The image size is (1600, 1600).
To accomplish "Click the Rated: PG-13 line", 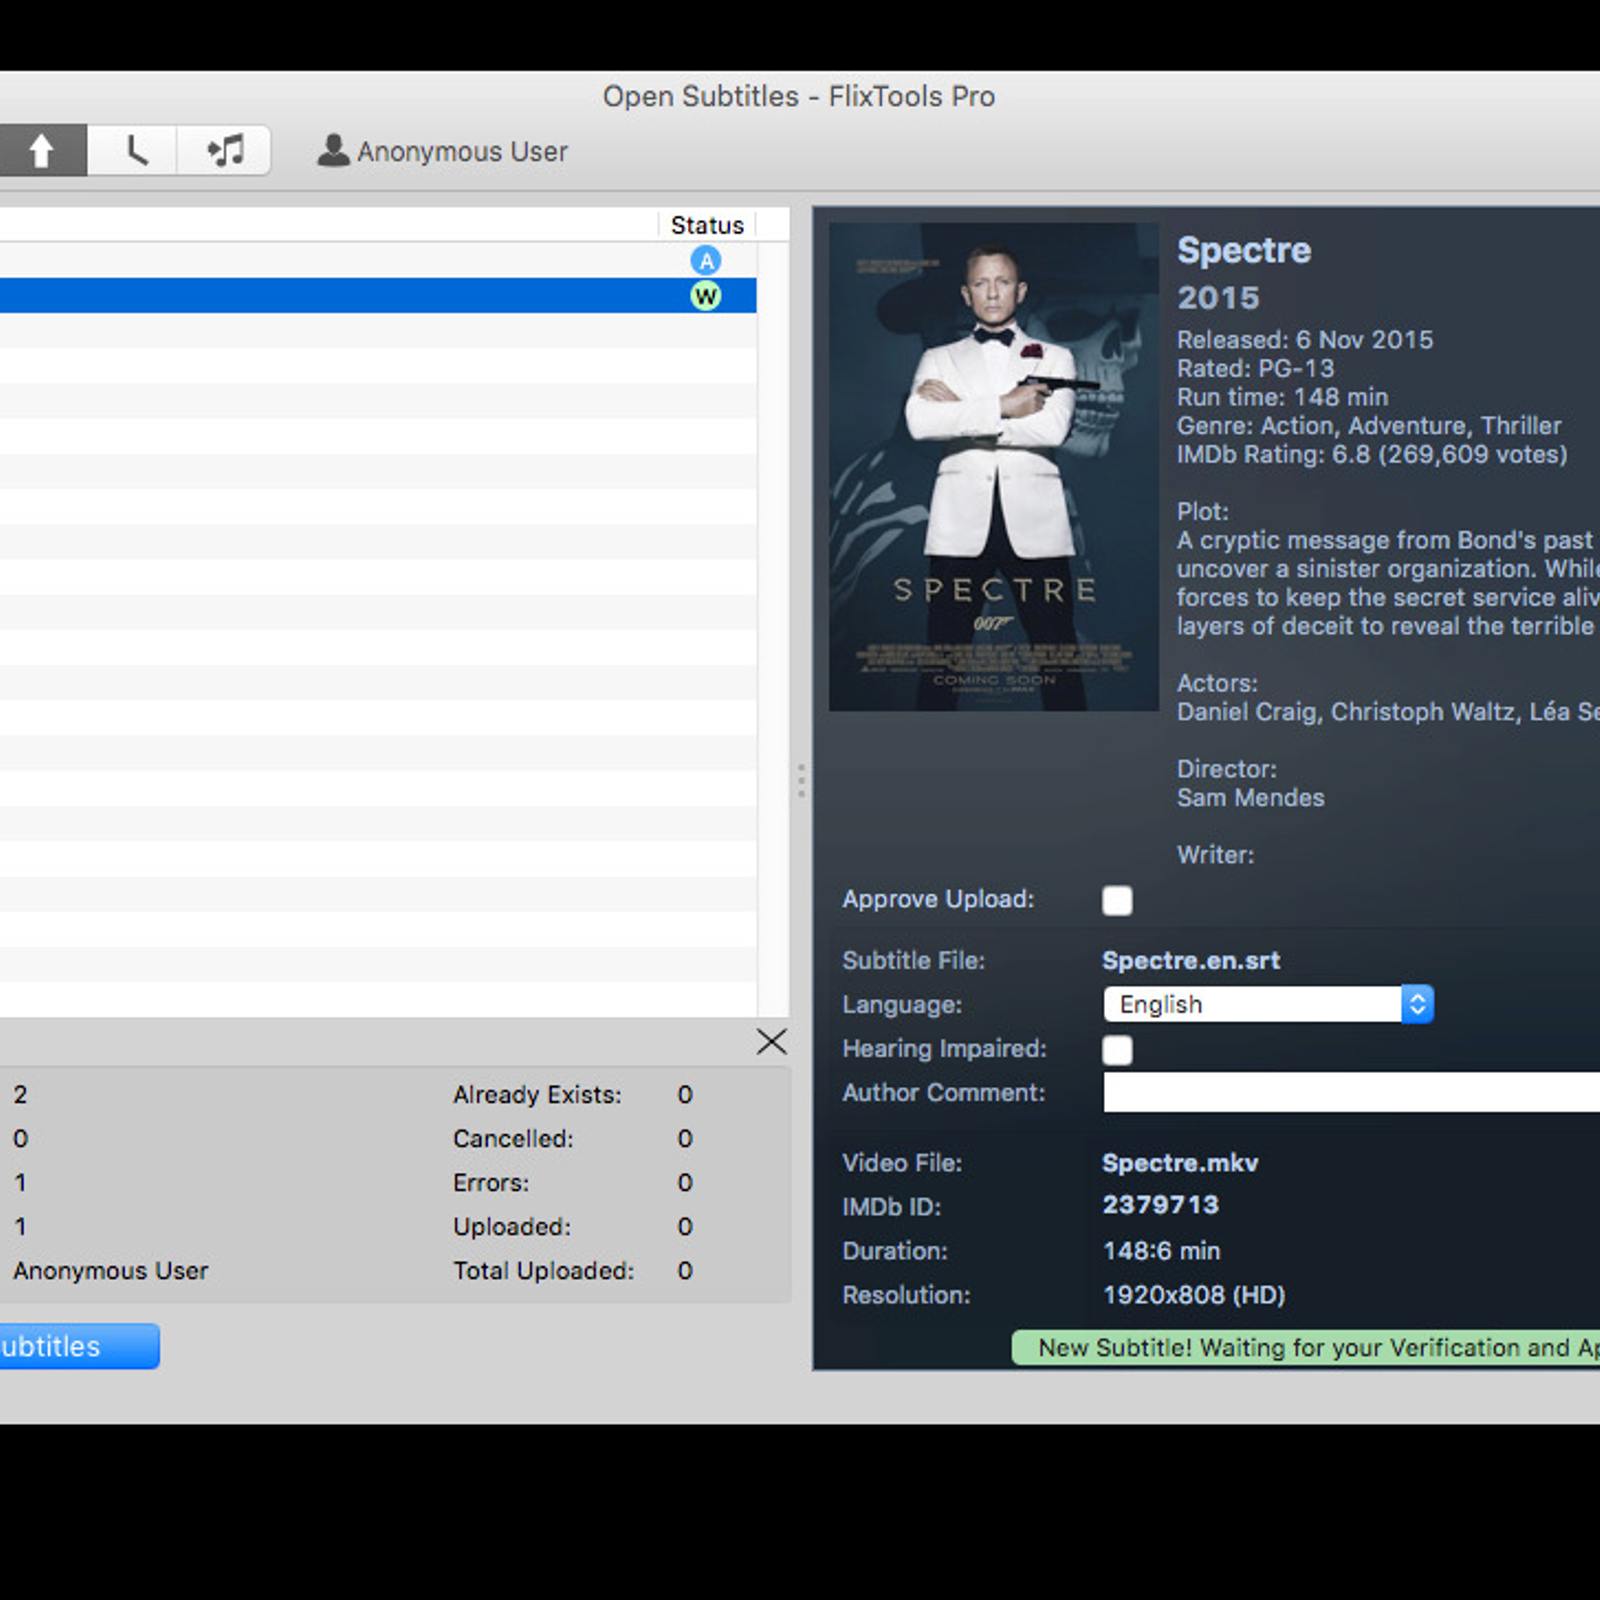I will coord(1255,368).
